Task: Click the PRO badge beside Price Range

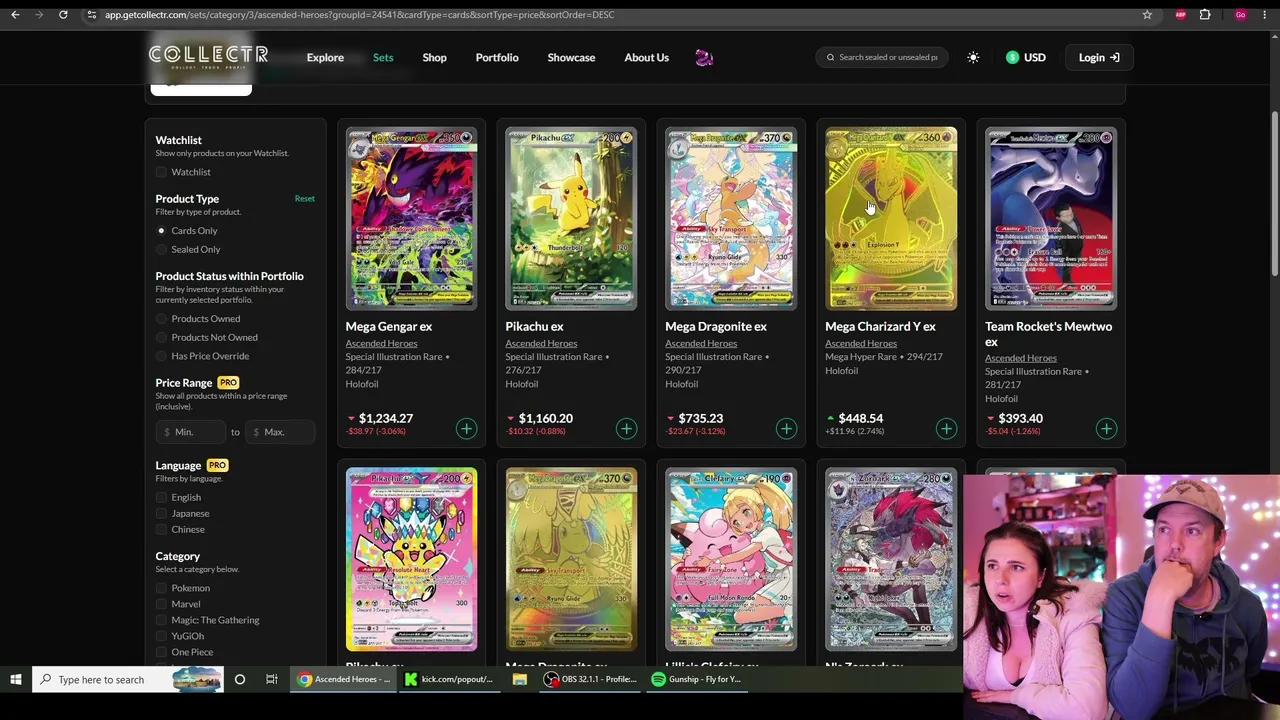Action: pyautogui.click(x=228, y=383)
